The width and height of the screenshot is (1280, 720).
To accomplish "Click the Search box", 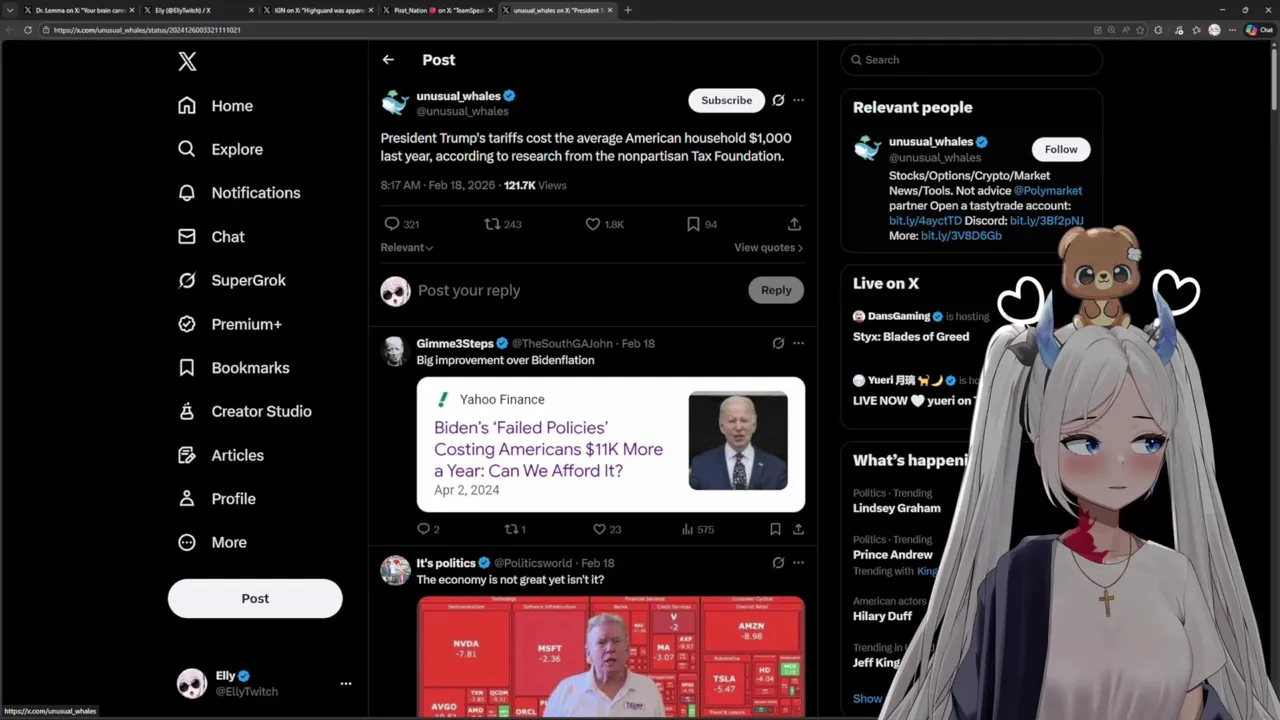I will 971,60.
